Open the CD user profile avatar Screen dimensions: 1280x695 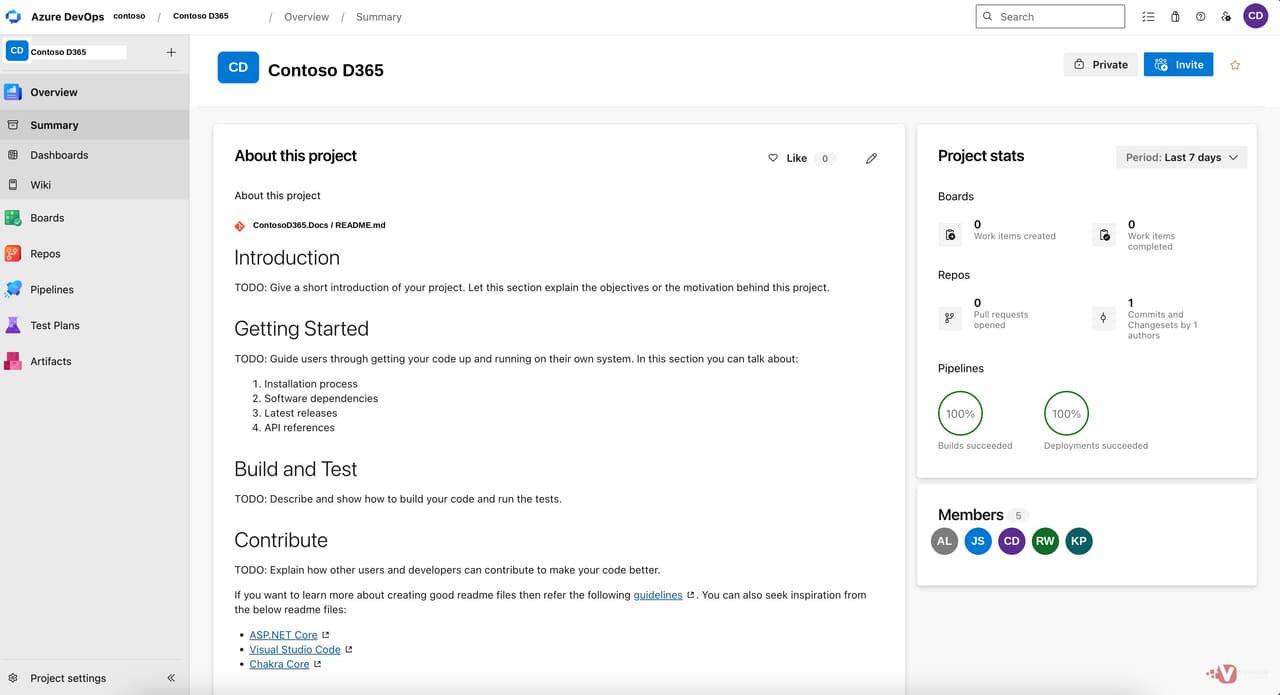click(x=1256, y=16)
